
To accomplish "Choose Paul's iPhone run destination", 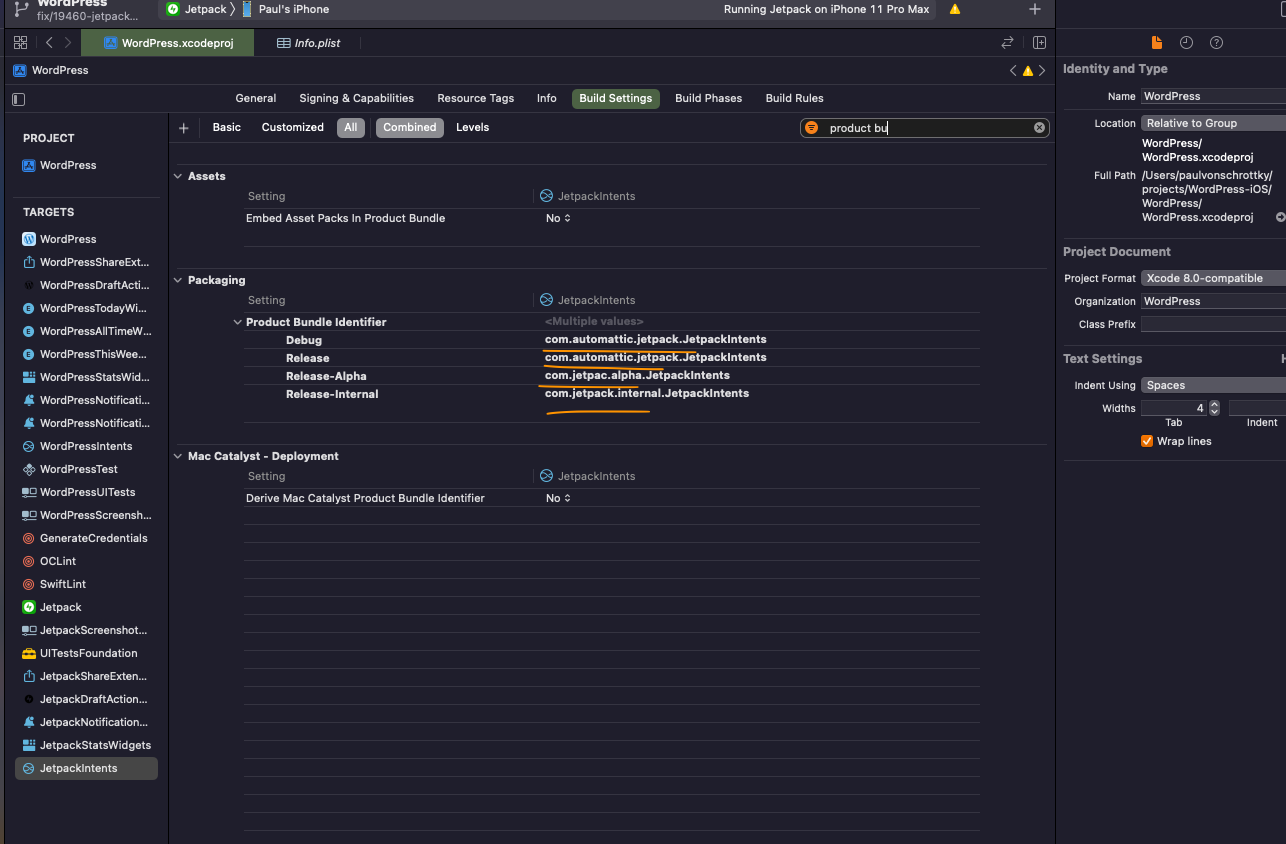I will pos(285,9).
